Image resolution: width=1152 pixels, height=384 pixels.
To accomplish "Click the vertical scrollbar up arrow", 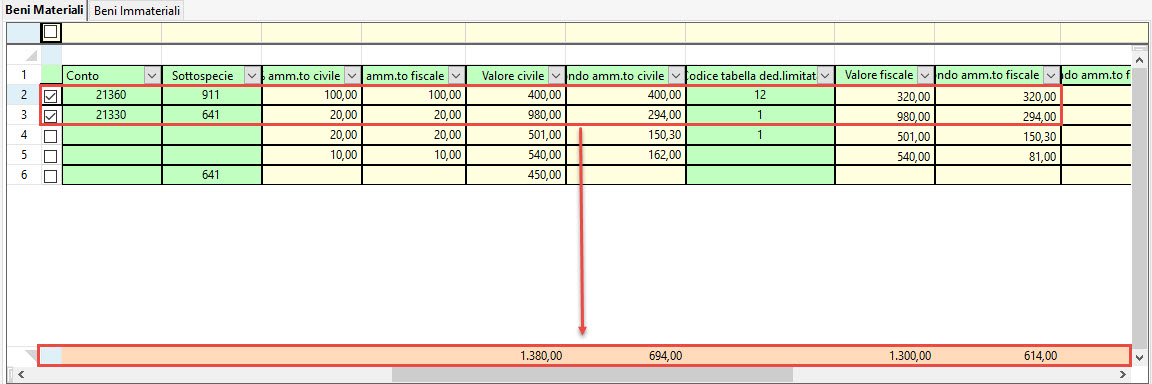I will (x=1140, y=59).
